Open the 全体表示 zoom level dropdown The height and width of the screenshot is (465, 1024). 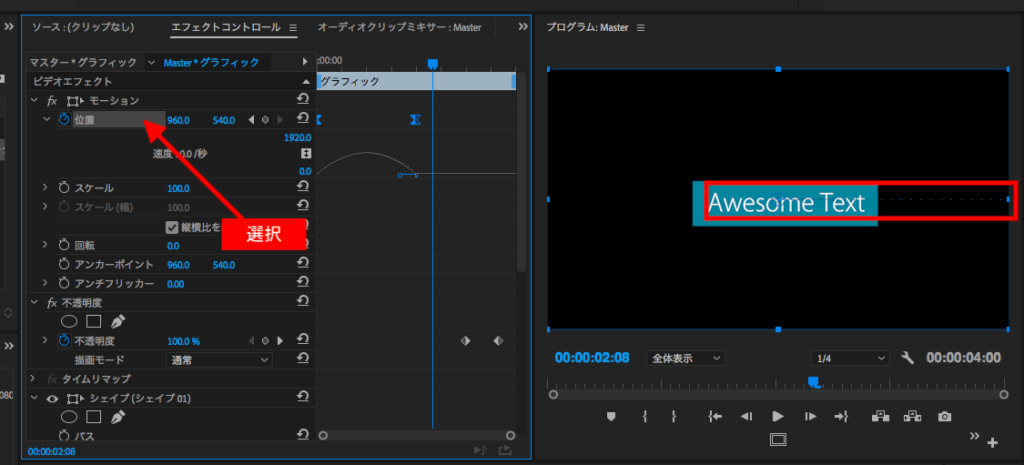(686, 358)
